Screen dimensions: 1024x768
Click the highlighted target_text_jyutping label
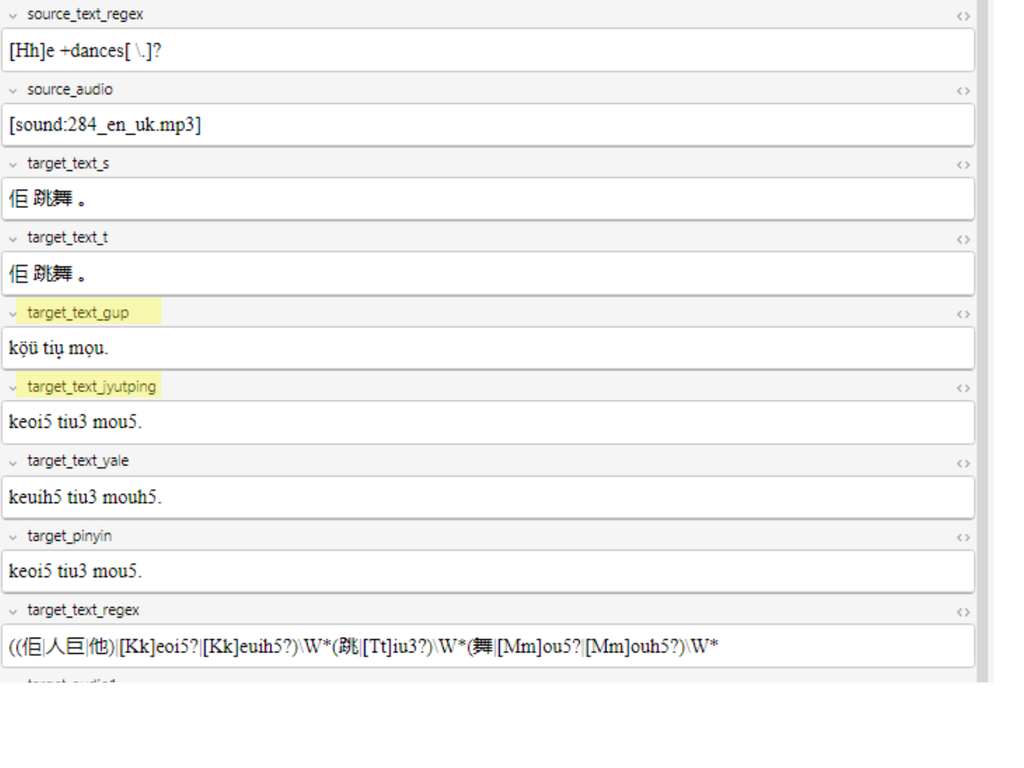click(89, 387)
